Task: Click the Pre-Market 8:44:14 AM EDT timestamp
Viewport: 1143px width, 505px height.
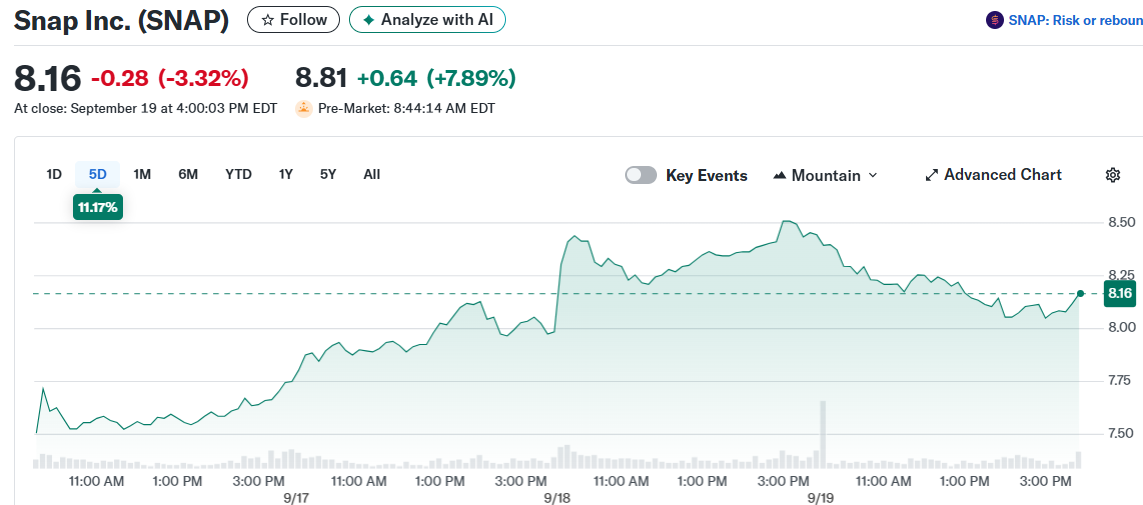Action: click(x=406, y=109)
